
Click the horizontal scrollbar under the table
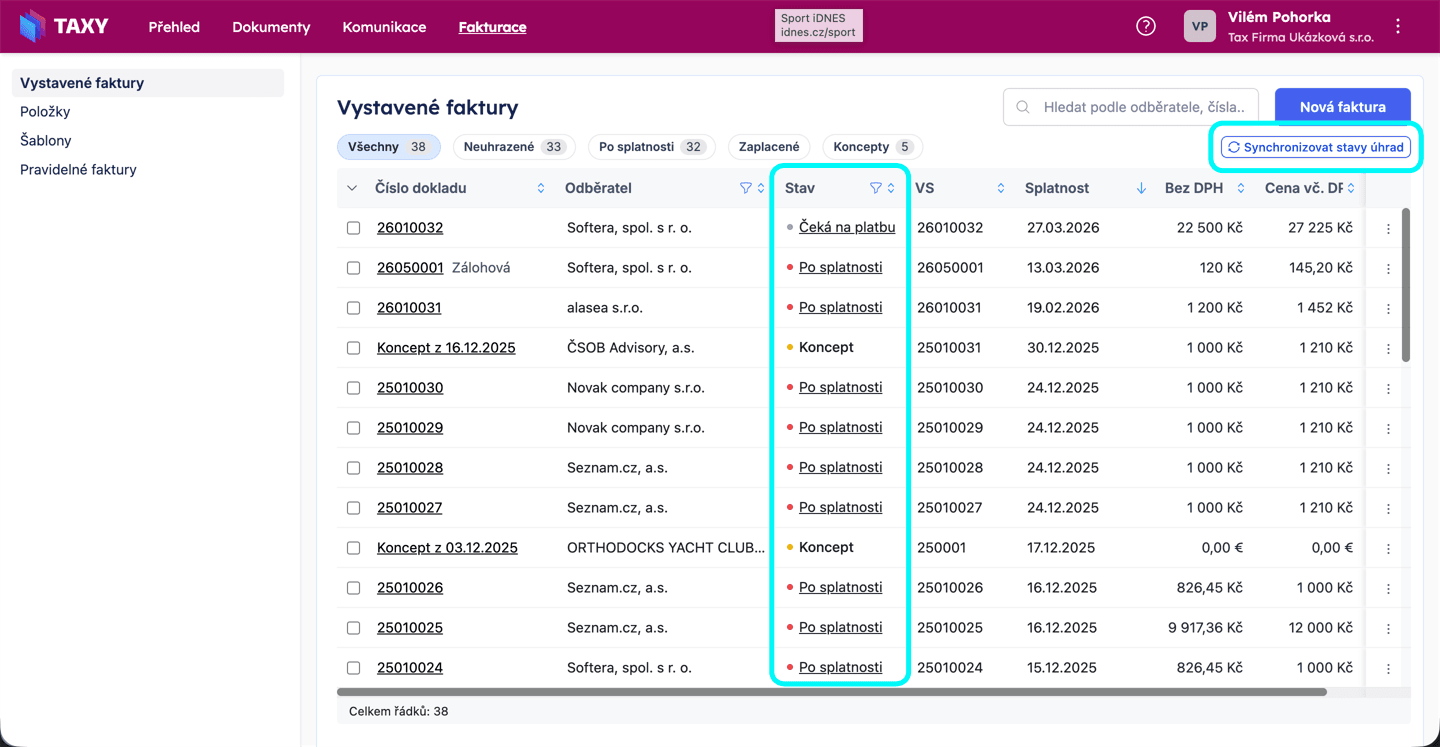tap(830, 692)
